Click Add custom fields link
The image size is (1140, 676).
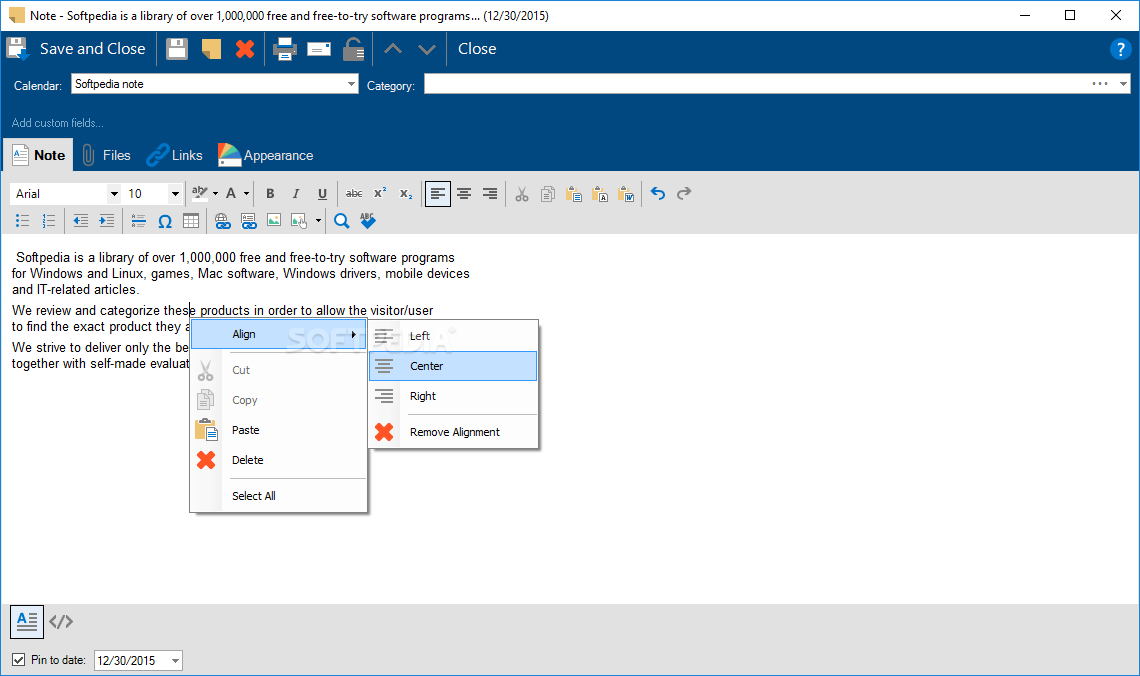click(57, 123)
